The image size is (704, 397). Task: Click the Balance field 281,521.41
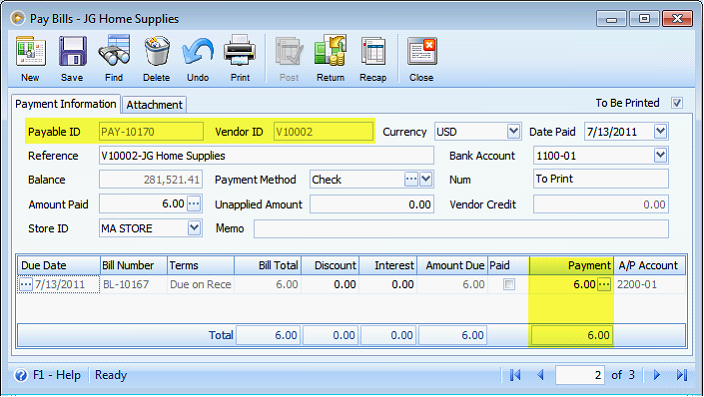click(x=151, y=180)
